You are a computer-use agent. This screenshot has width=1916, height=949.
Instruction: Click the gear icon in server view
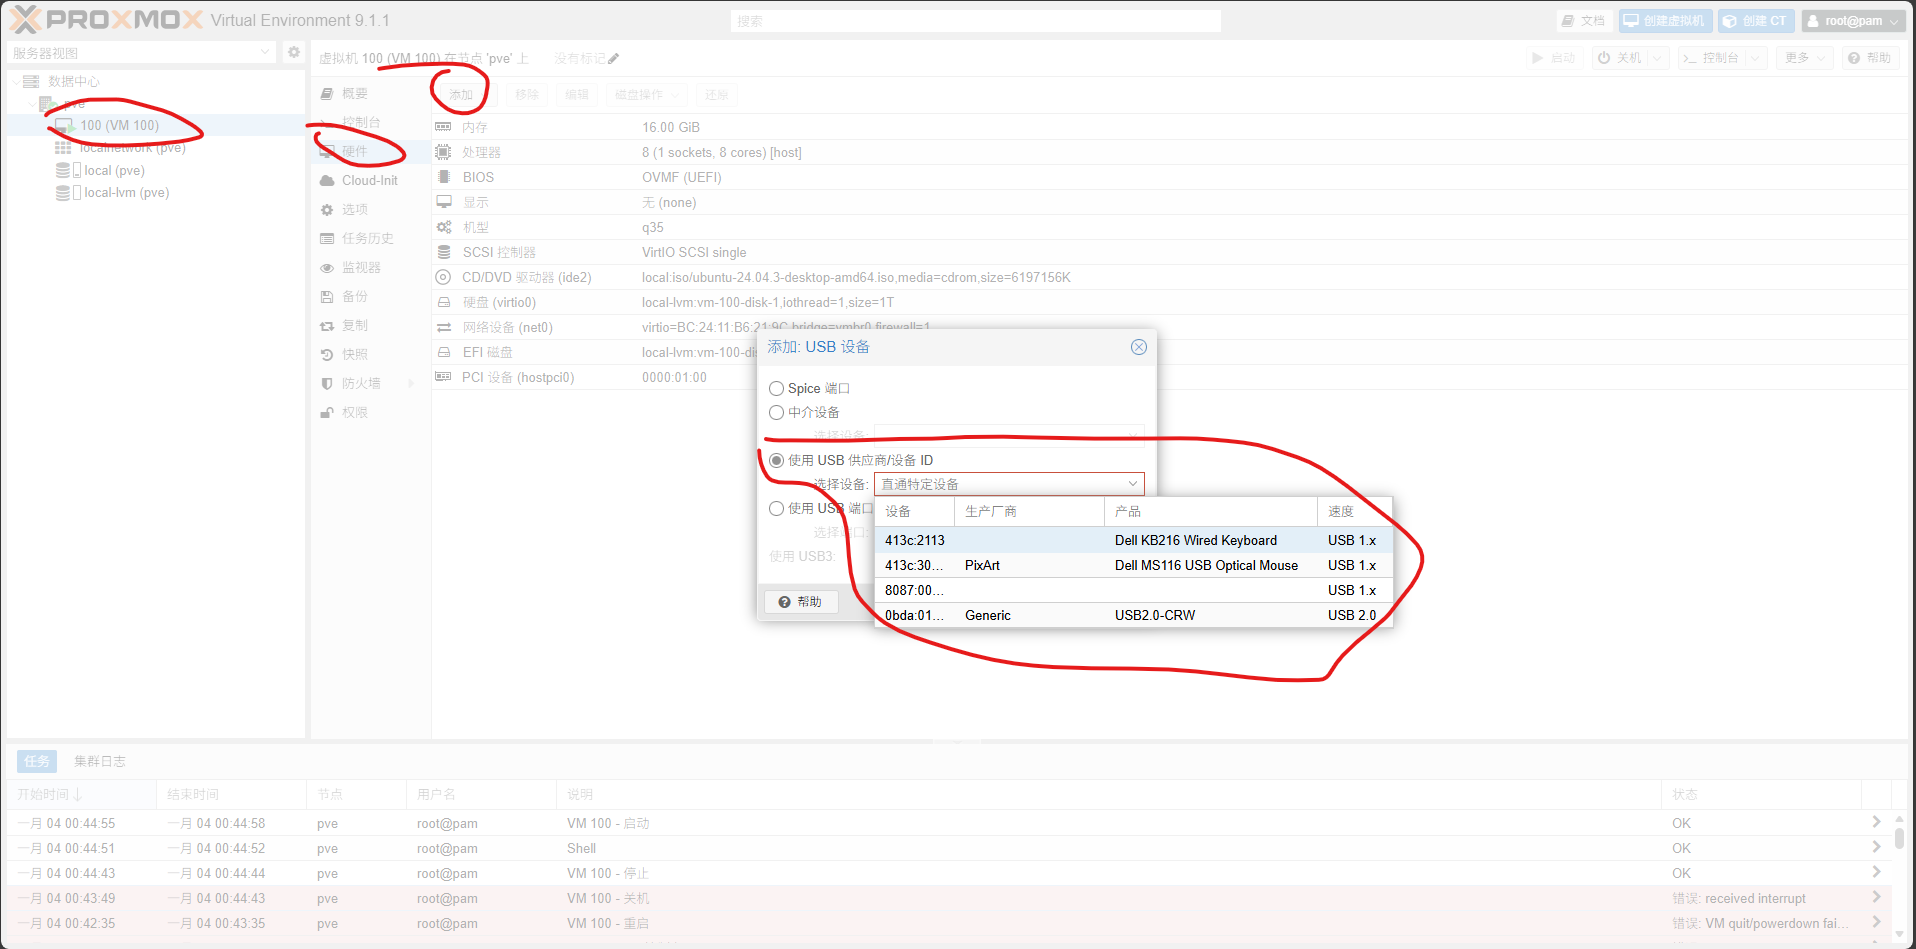click(293, 53)
